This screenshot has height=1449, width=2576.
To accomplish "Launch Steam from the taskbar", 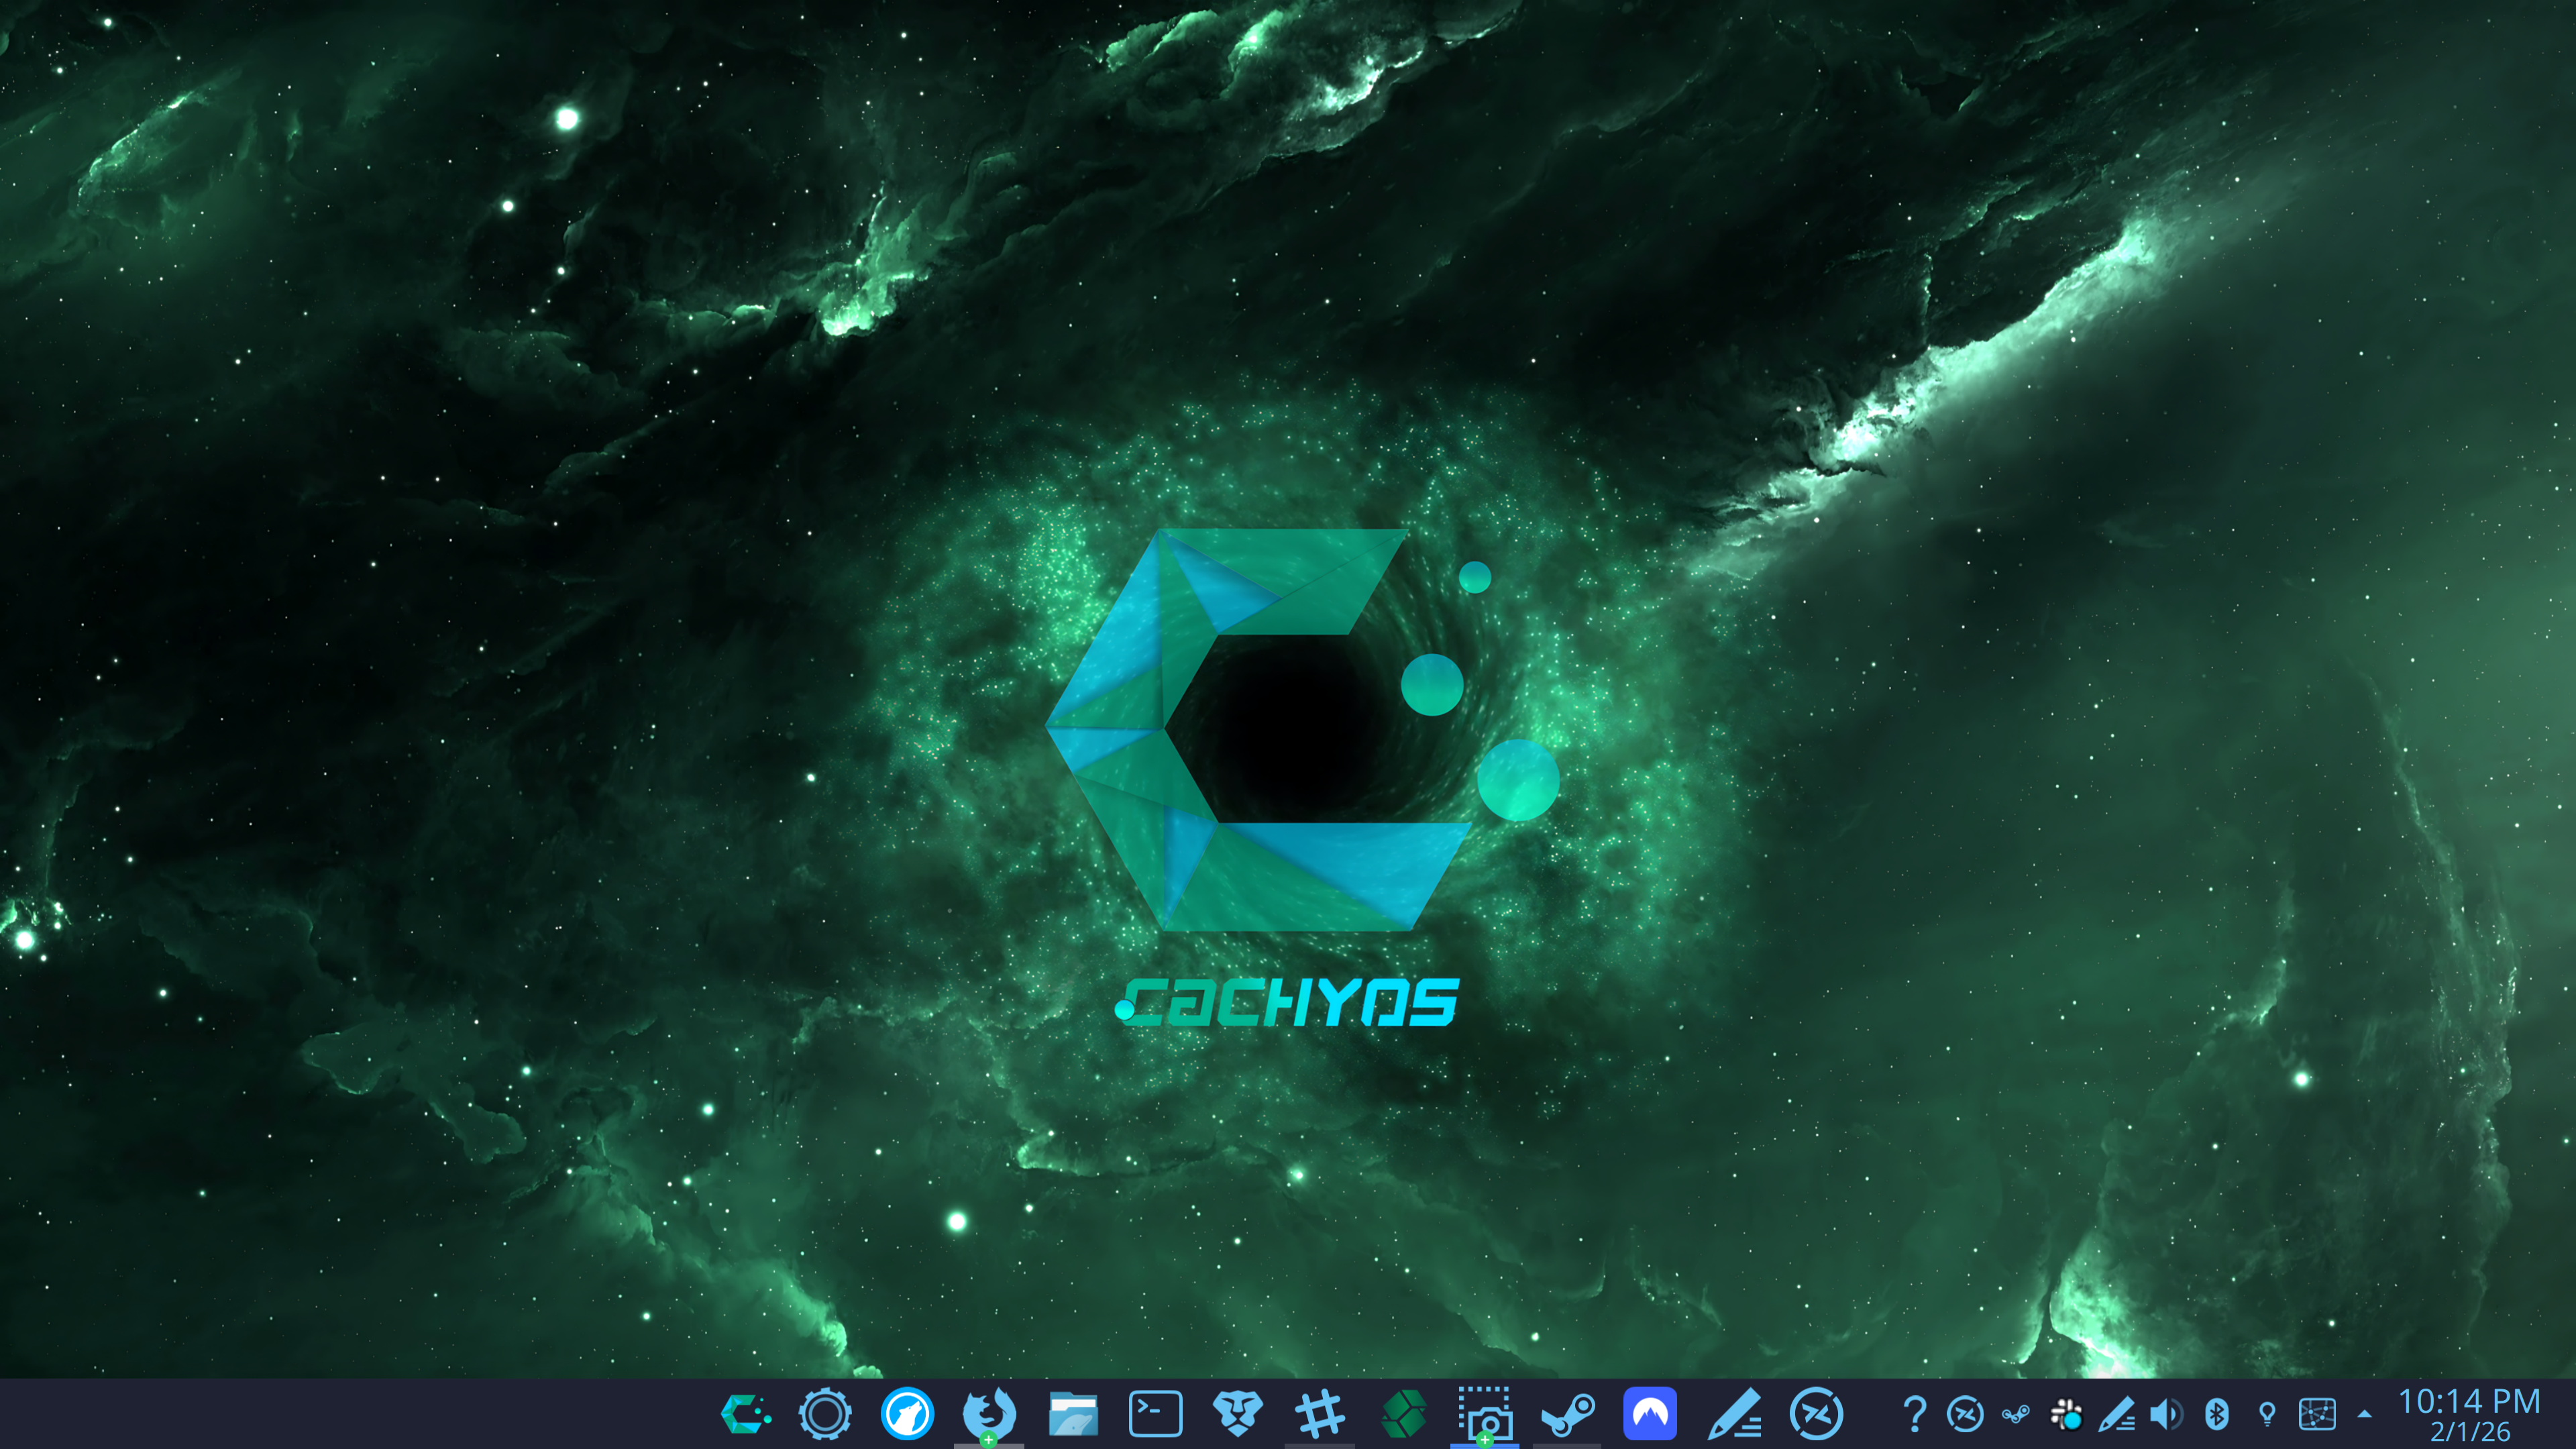I will pyautogui.click(x=1567, y=1415).
